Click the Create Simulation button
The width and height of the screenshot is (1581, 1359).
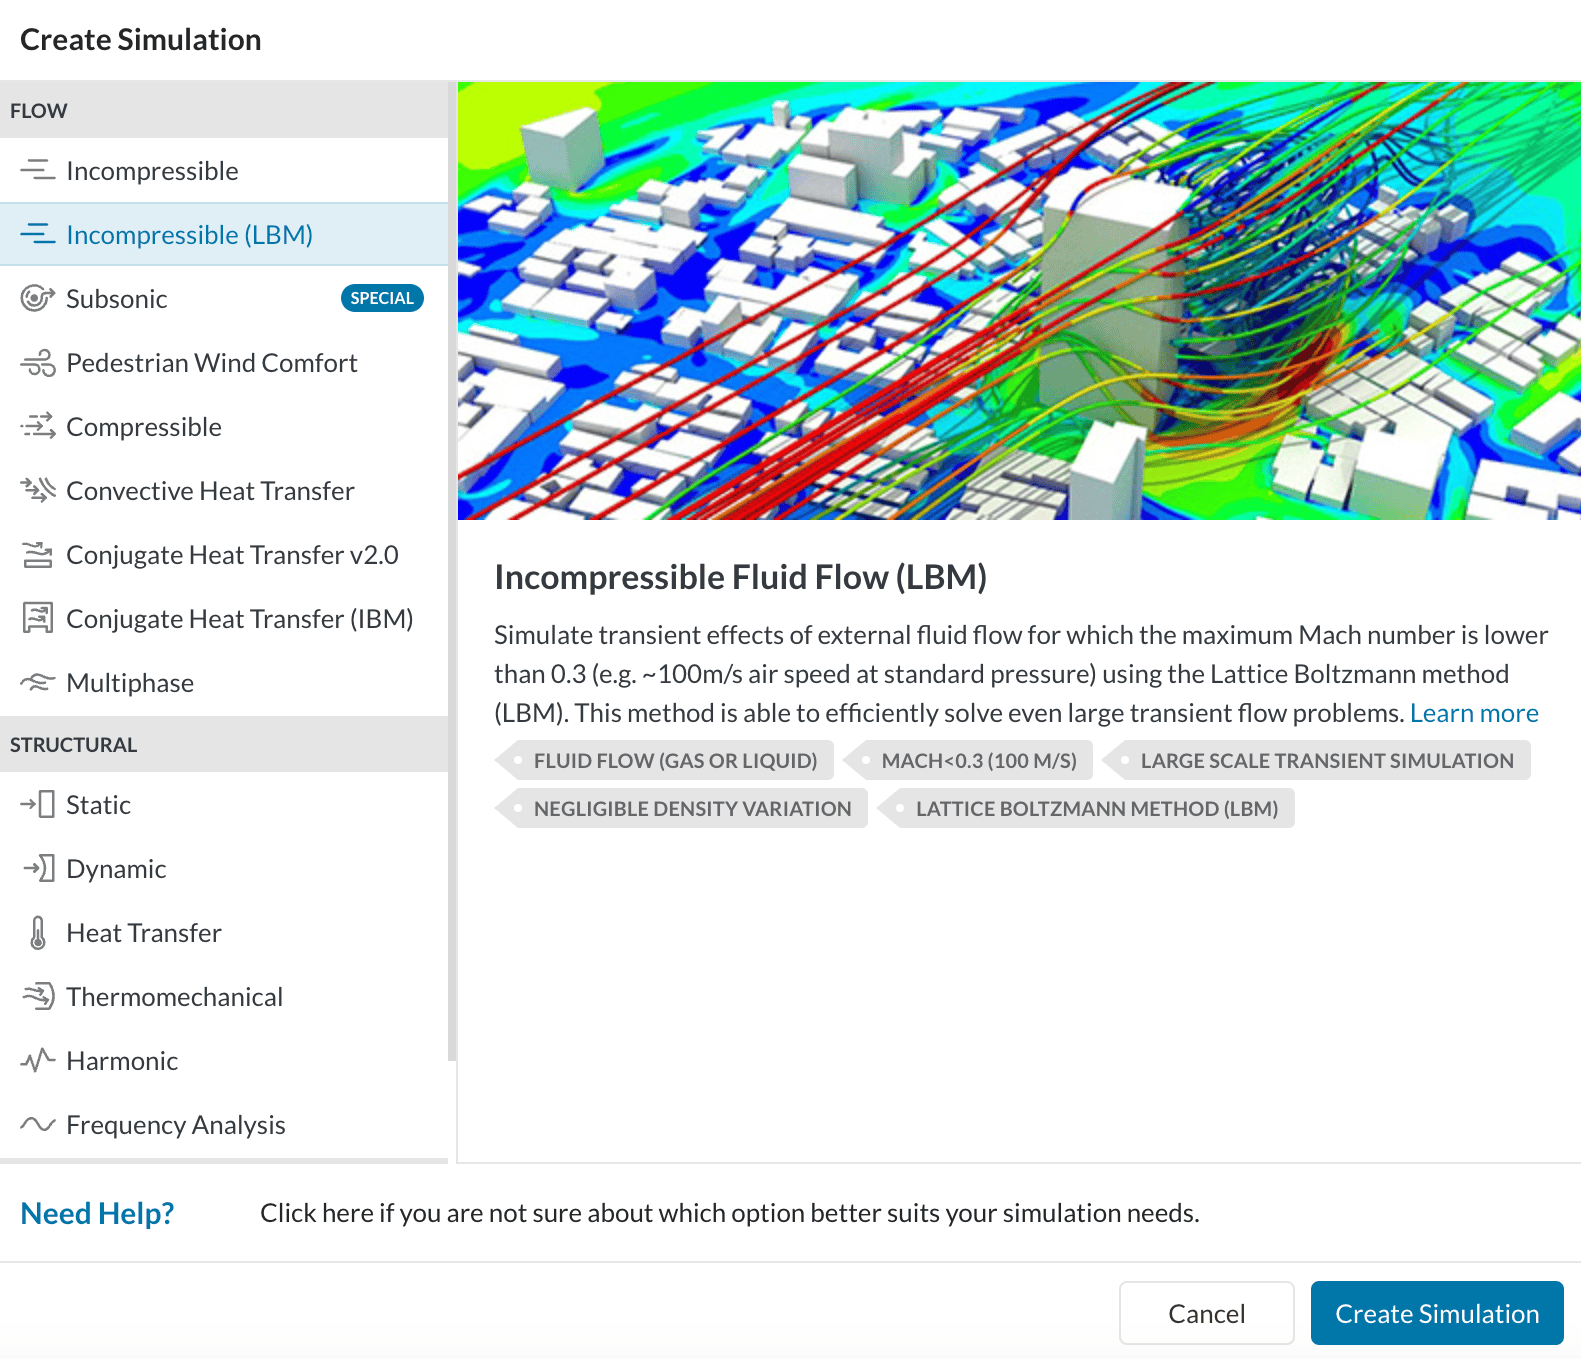[1437, 1313]
